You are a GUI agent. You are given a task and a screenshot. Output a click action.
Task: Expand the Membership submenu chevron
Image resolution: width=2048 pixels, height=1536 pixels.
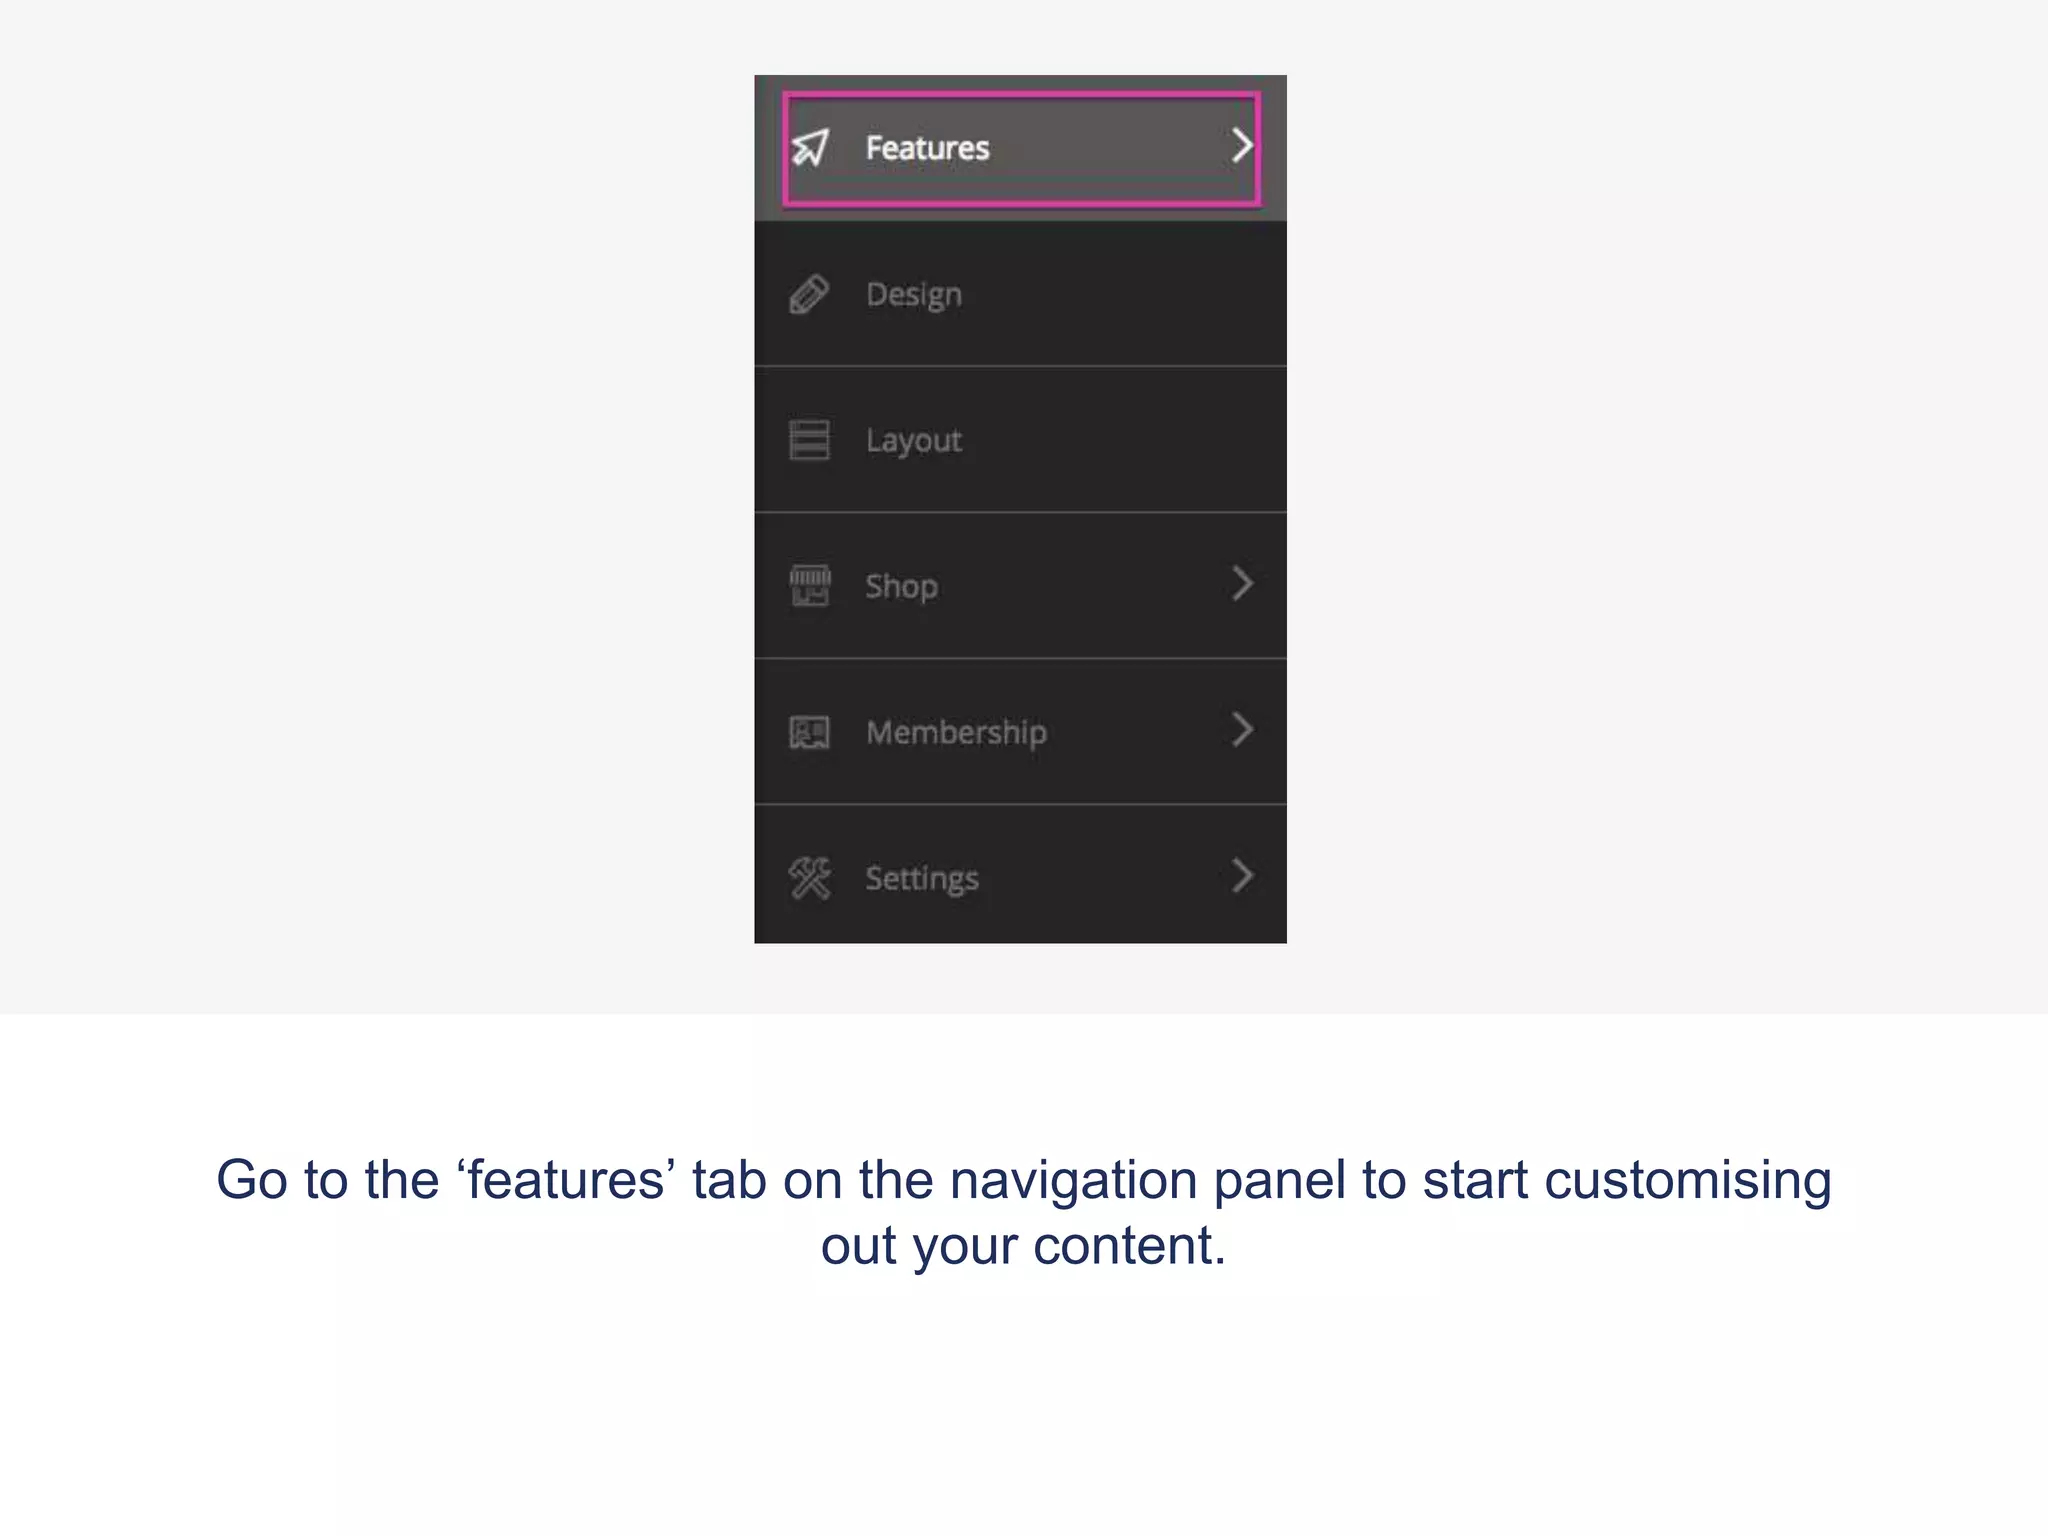pos(1241,730)
